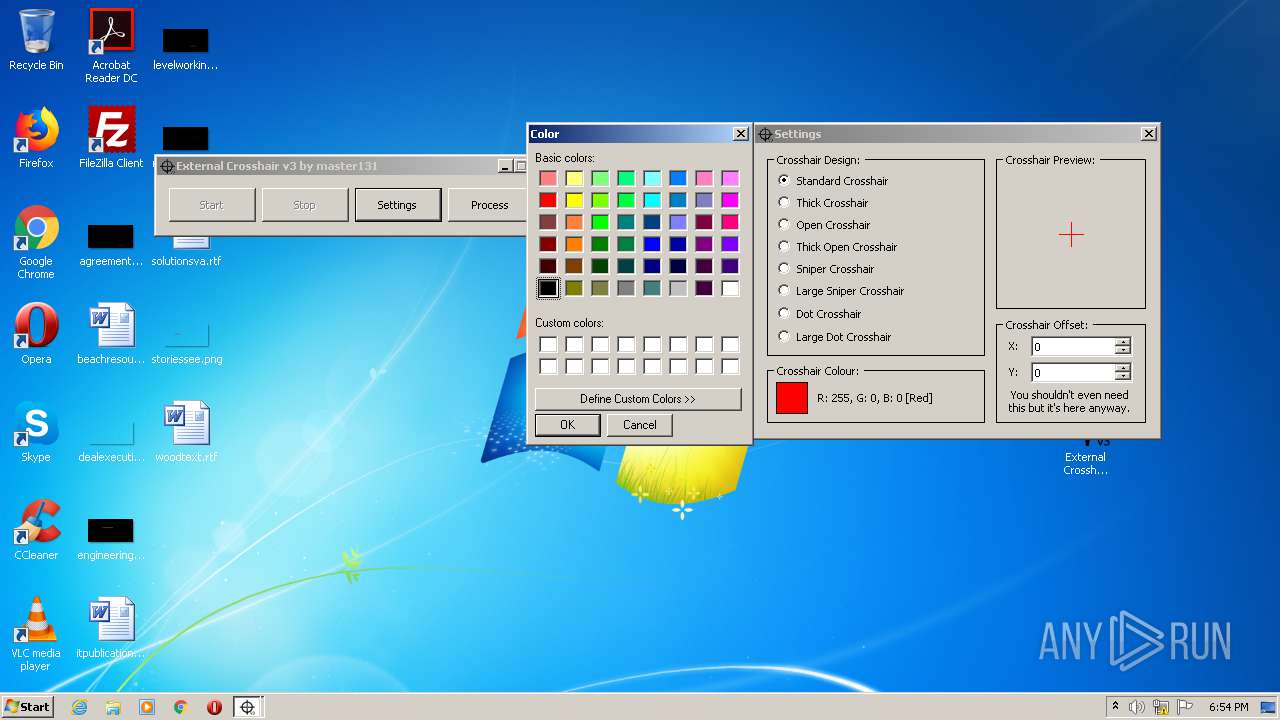Image resolution: width=1280 pixels, height=720 pixels.
Task: Open media player taskbar icon
Action: [x=147, y=707]
